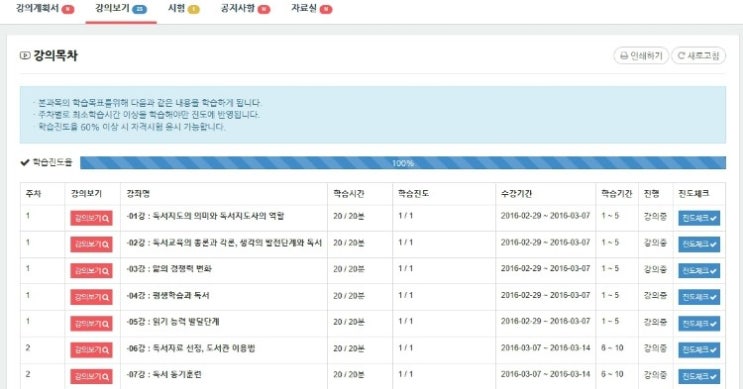
Task: Click 진도체크 for lecture 06강
Action: pos(699,350)
